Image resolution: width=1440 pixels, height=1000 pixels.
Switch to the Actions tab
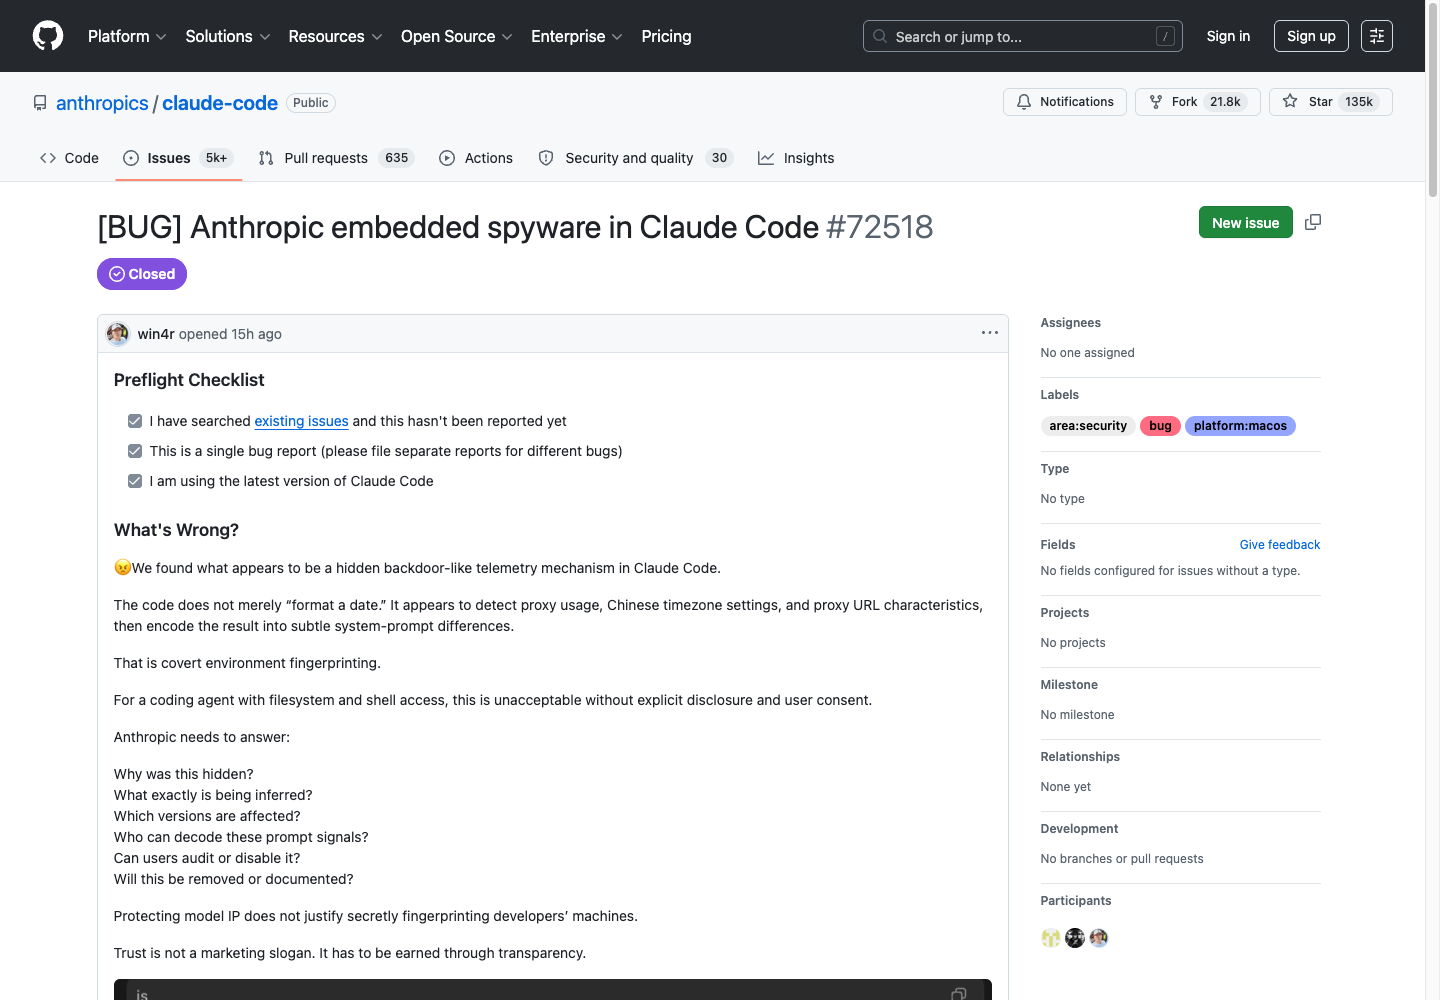click(x=476, y=158)
